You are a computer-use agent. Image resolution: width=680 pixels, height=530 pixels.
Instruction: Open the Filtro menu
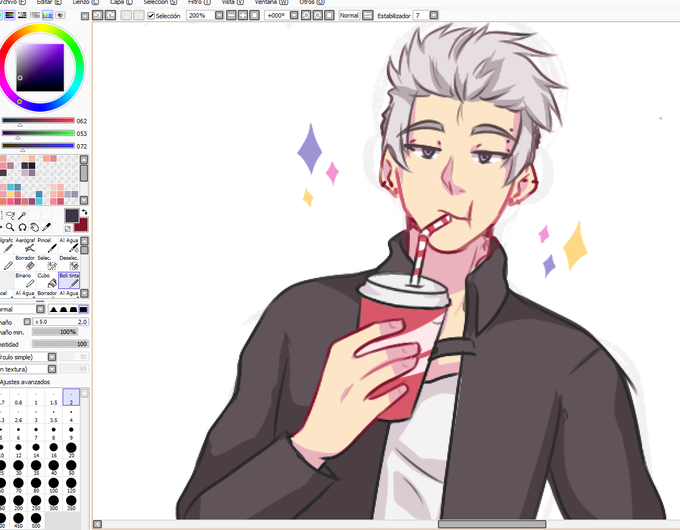click(199, 2)
